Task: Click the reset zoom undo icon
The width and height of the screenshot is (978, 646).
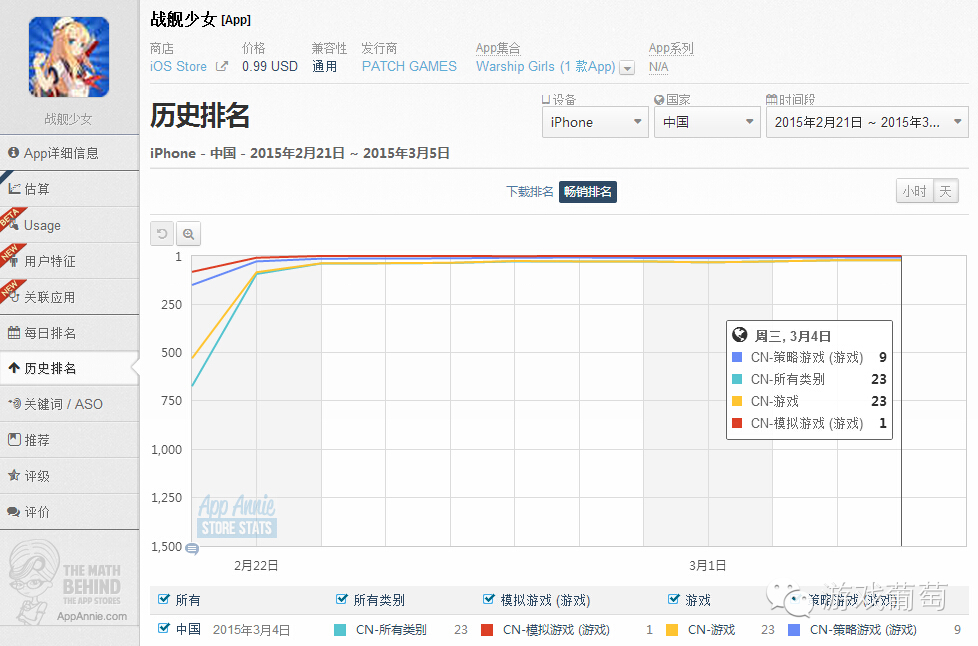Action: pyautogui.click(x=162, y=234)
